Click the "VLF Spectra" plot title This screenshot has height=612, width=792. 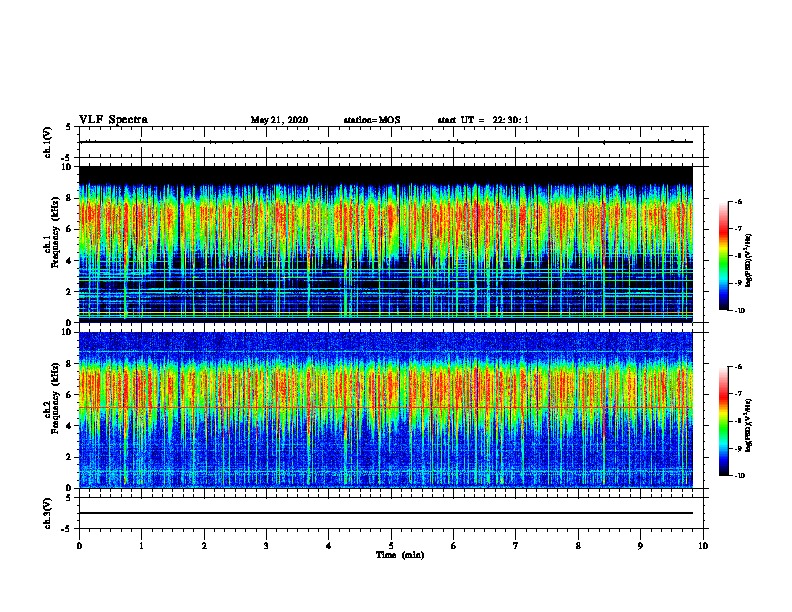point(113,120)
